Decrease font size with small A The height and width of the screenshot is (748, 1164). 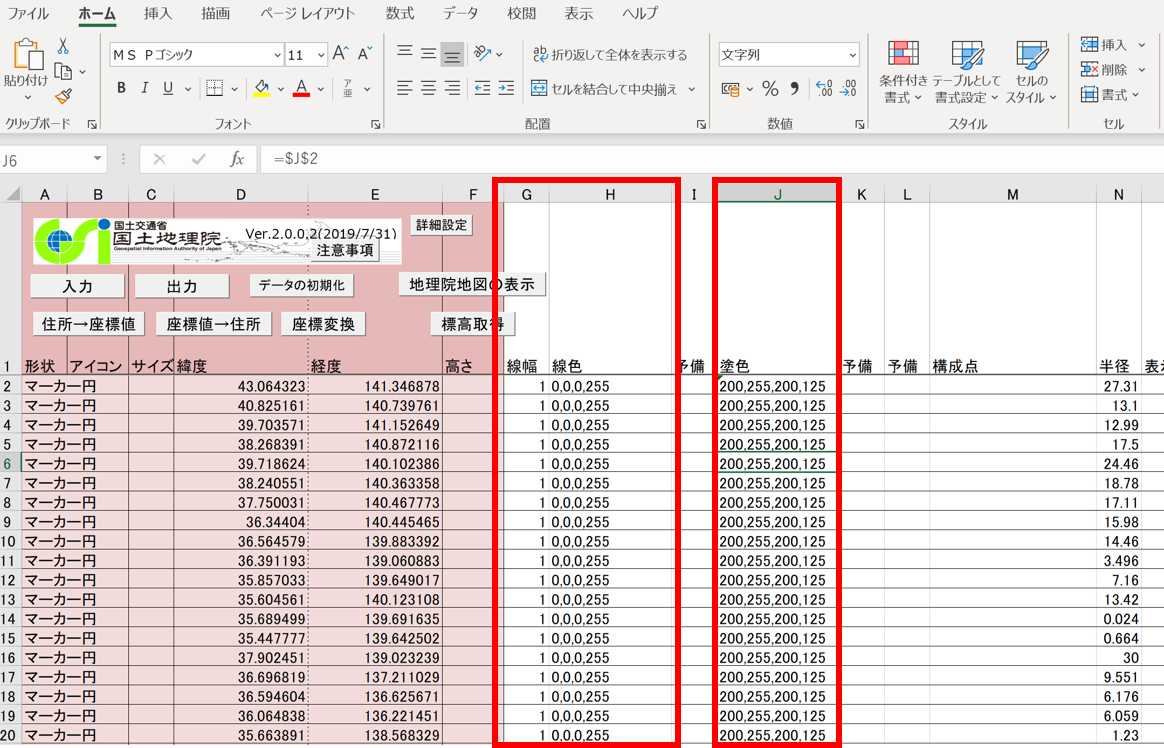pos(364,53)
